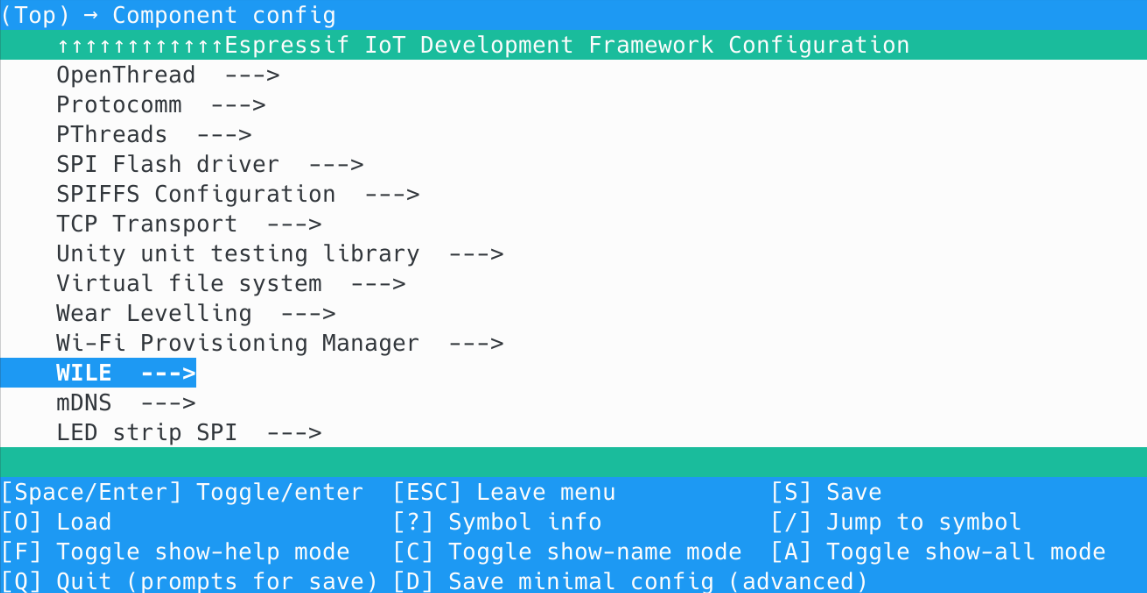Select the LED strip SPI entry

[x=146, y=433]
